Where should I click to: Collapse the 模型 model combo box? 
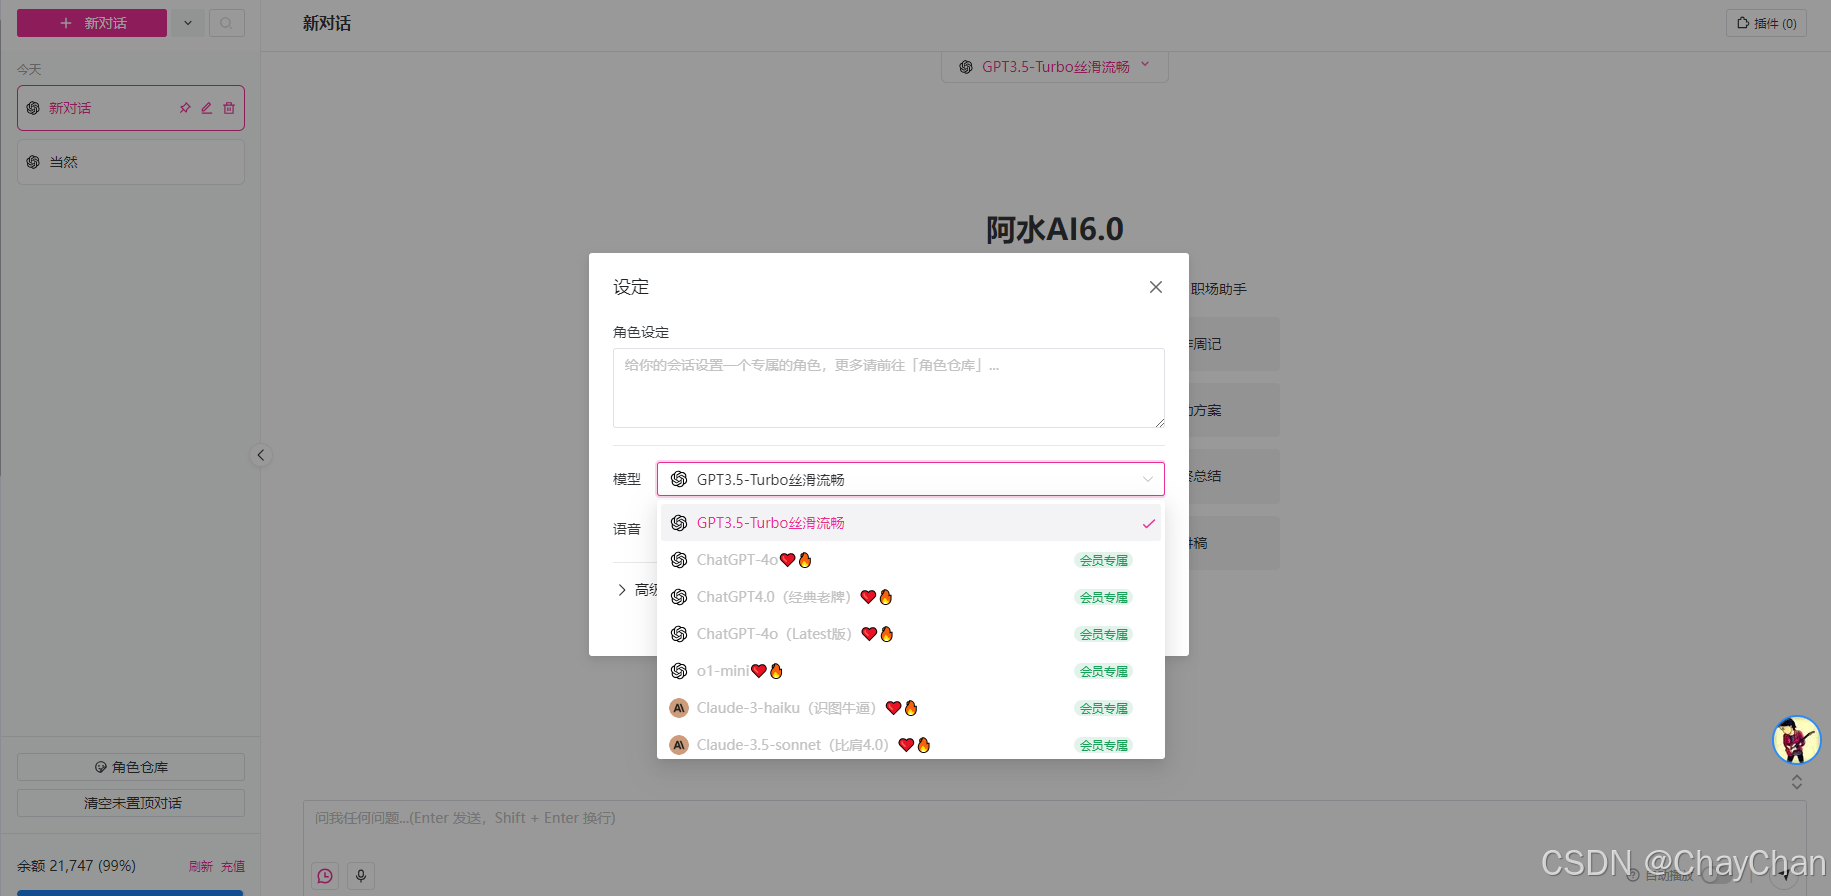click(911, 479)
